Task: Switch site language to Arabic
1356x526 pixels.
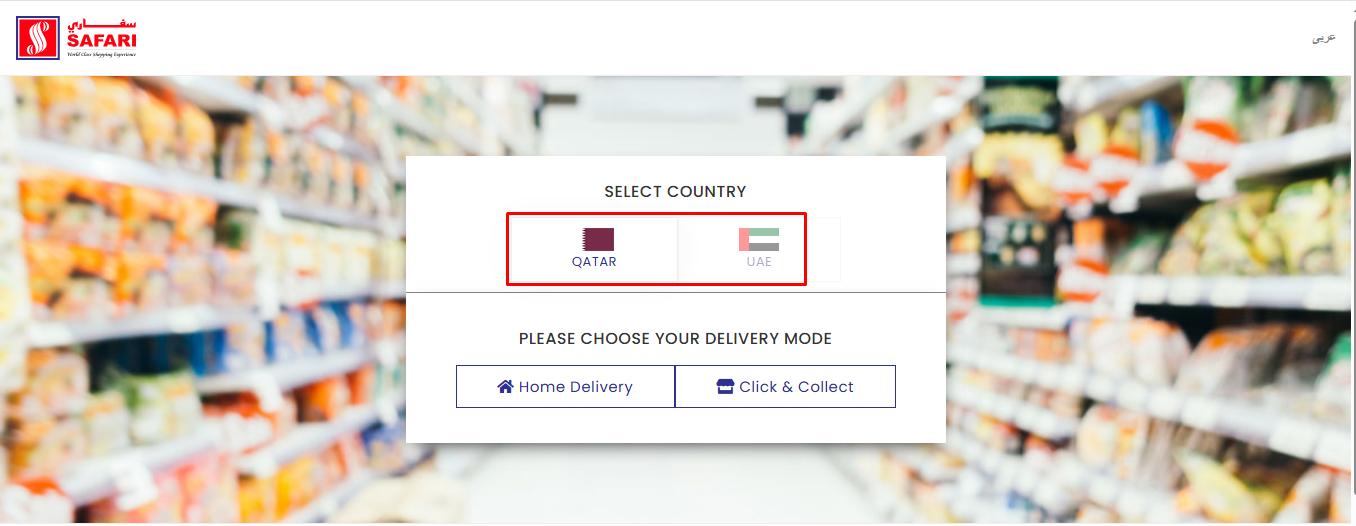Action: point(1324,38)
